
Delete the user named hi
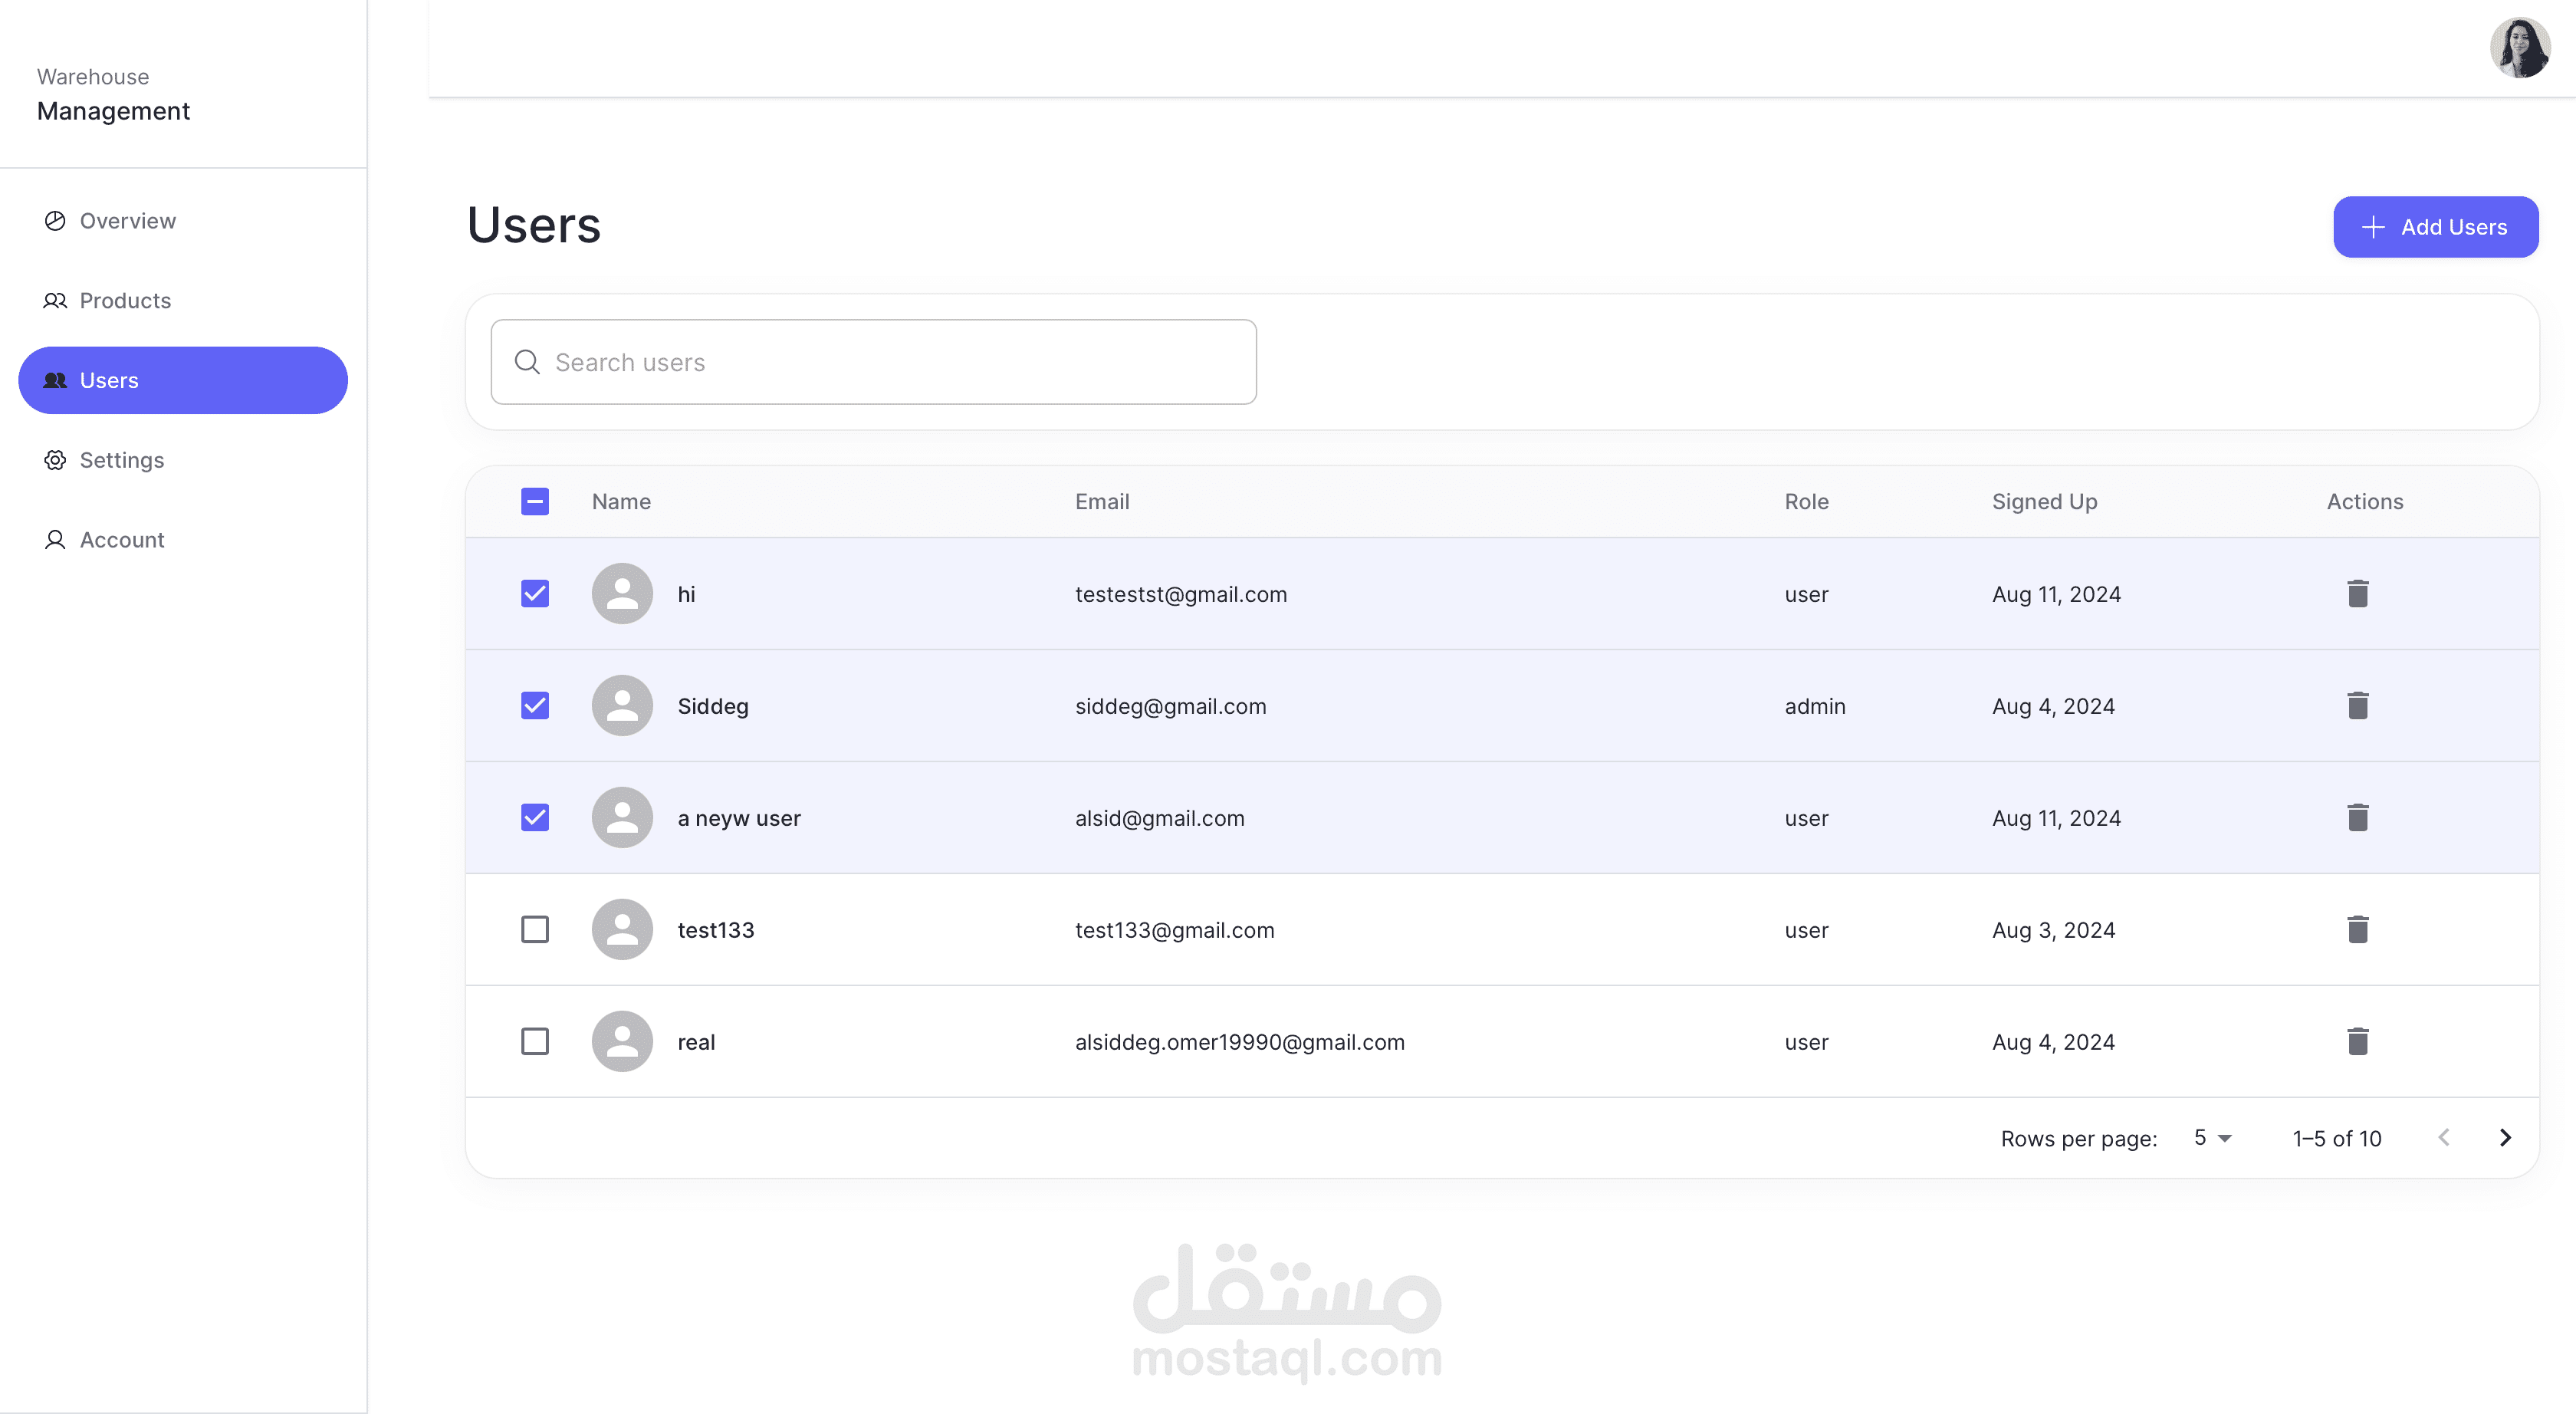(2357, 594)
